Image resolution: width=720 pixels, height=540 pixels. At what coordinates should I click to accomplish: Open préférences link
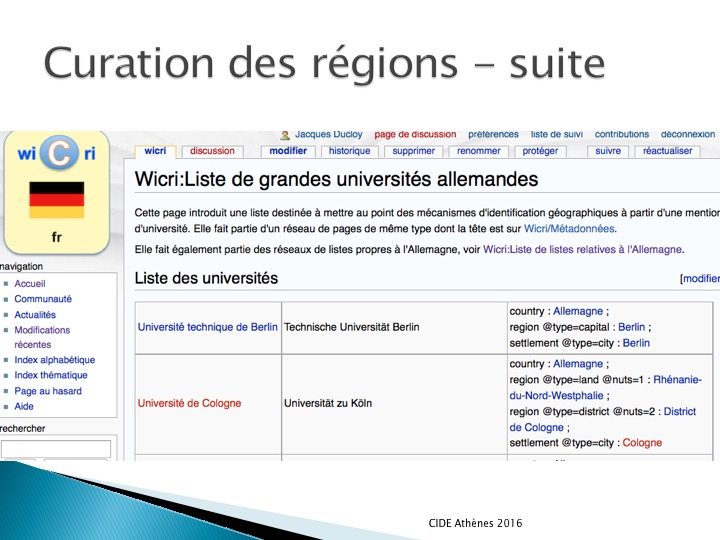493,135
